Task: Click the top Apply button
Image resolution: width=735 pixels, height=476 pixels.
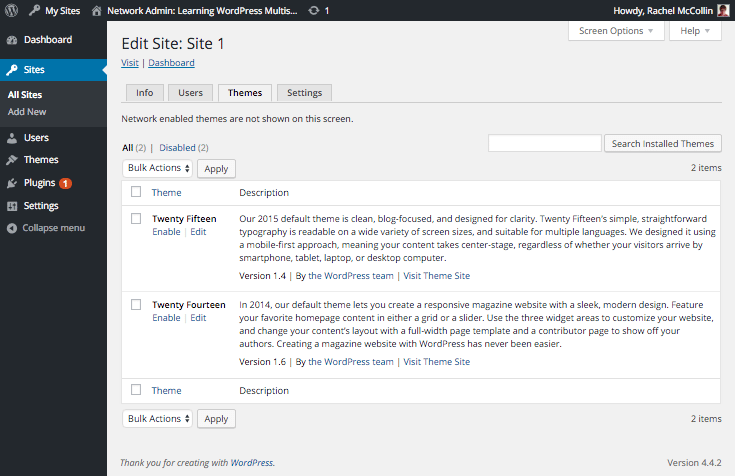Action: click(216, 169)
